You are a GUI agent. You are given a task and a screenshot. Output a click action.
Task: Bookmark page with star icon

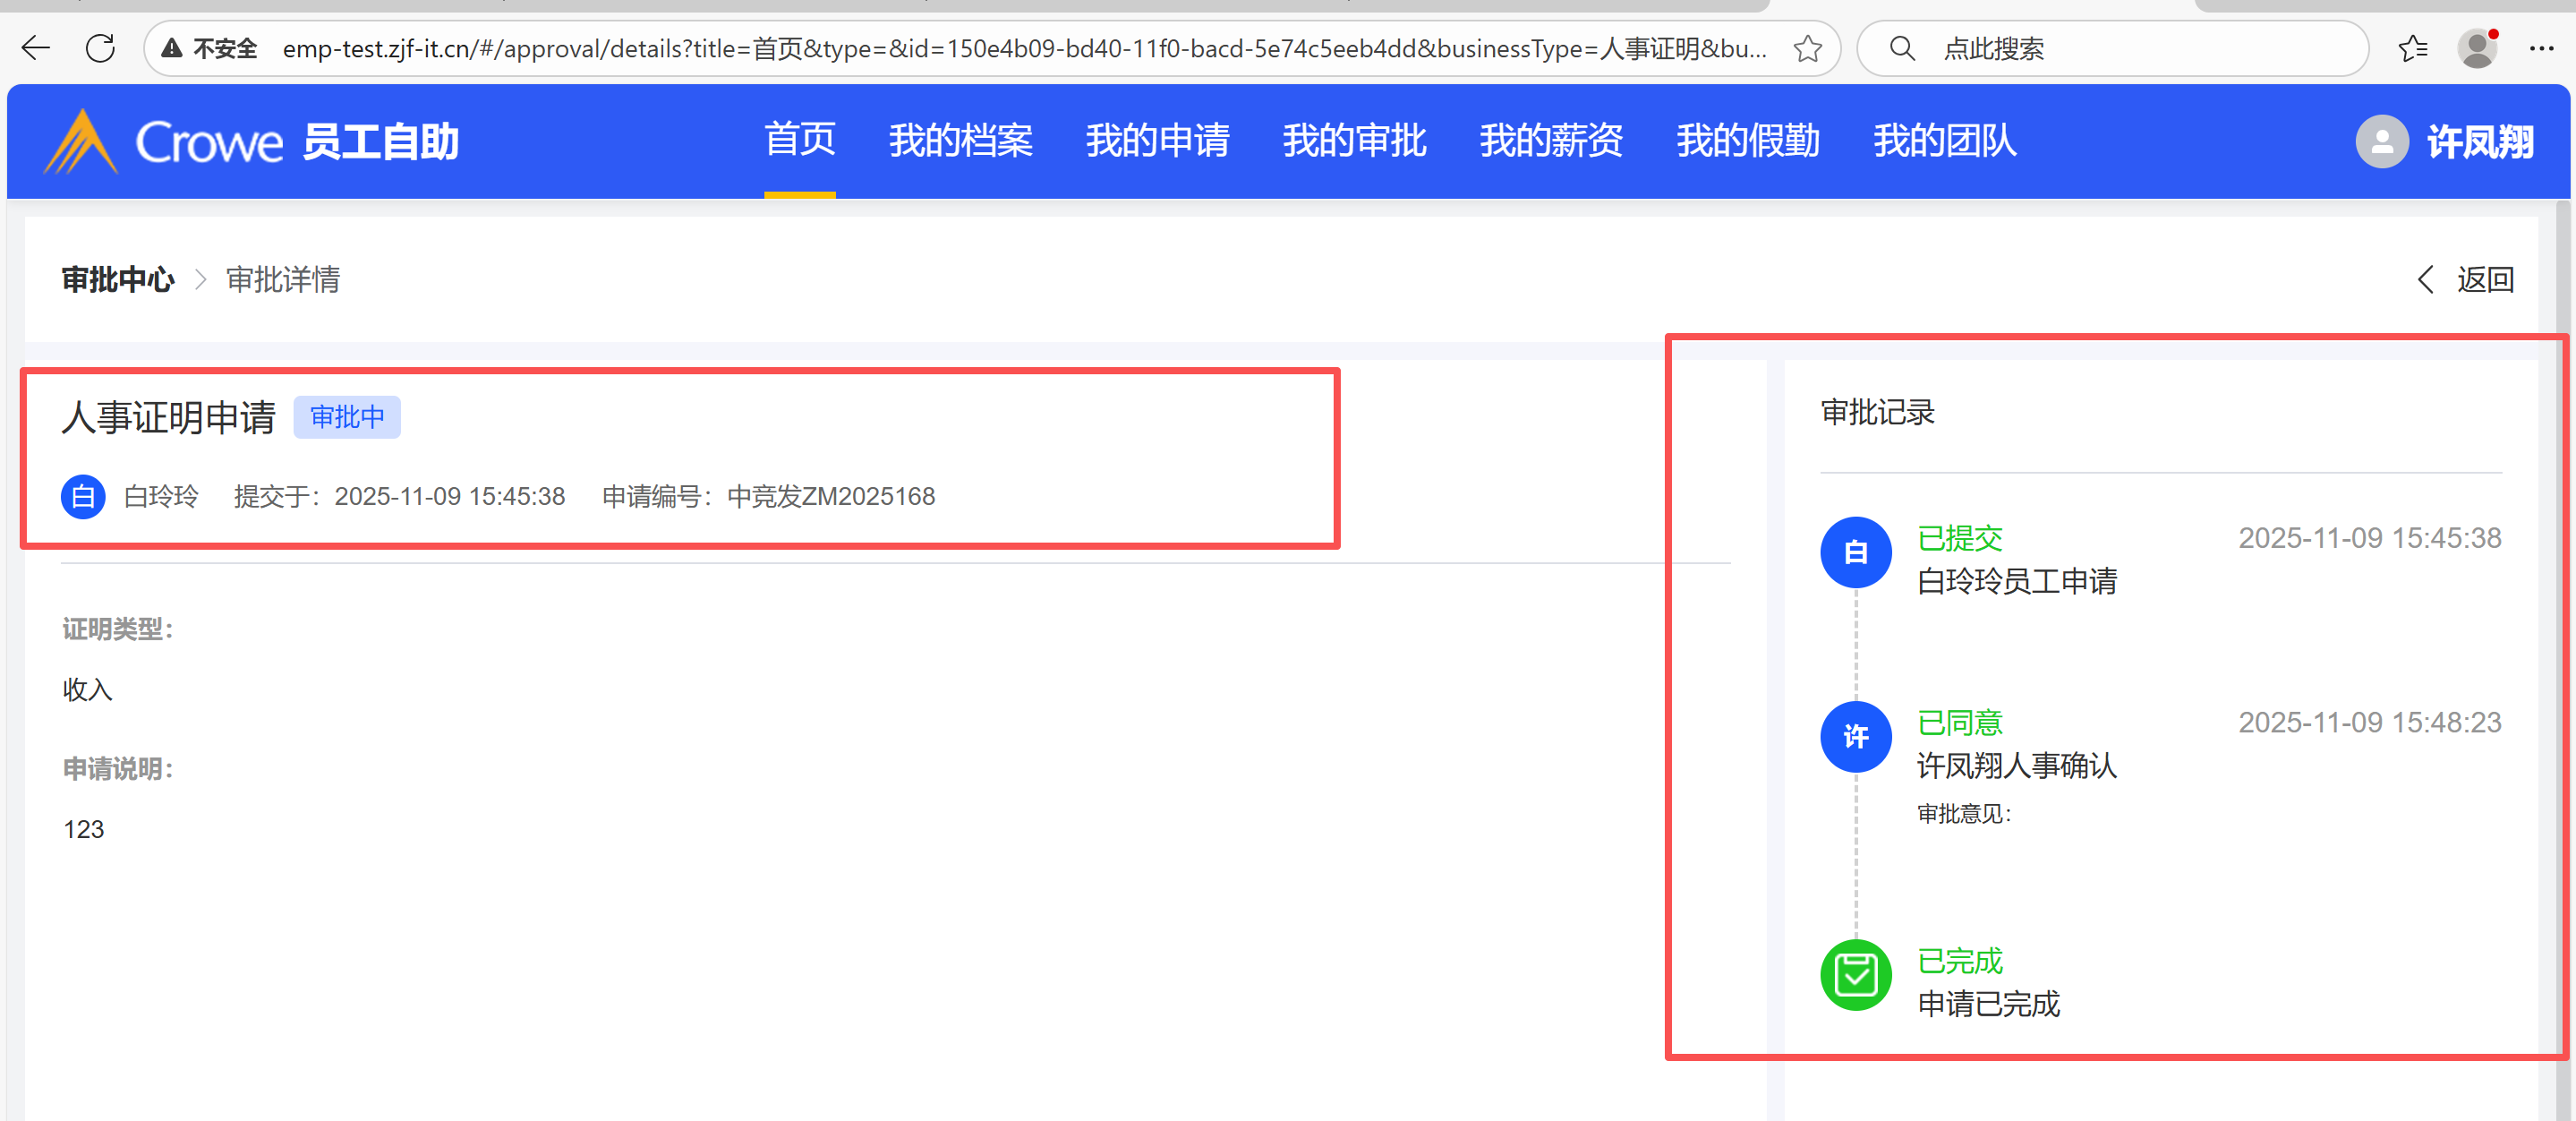click(1807, 48)
